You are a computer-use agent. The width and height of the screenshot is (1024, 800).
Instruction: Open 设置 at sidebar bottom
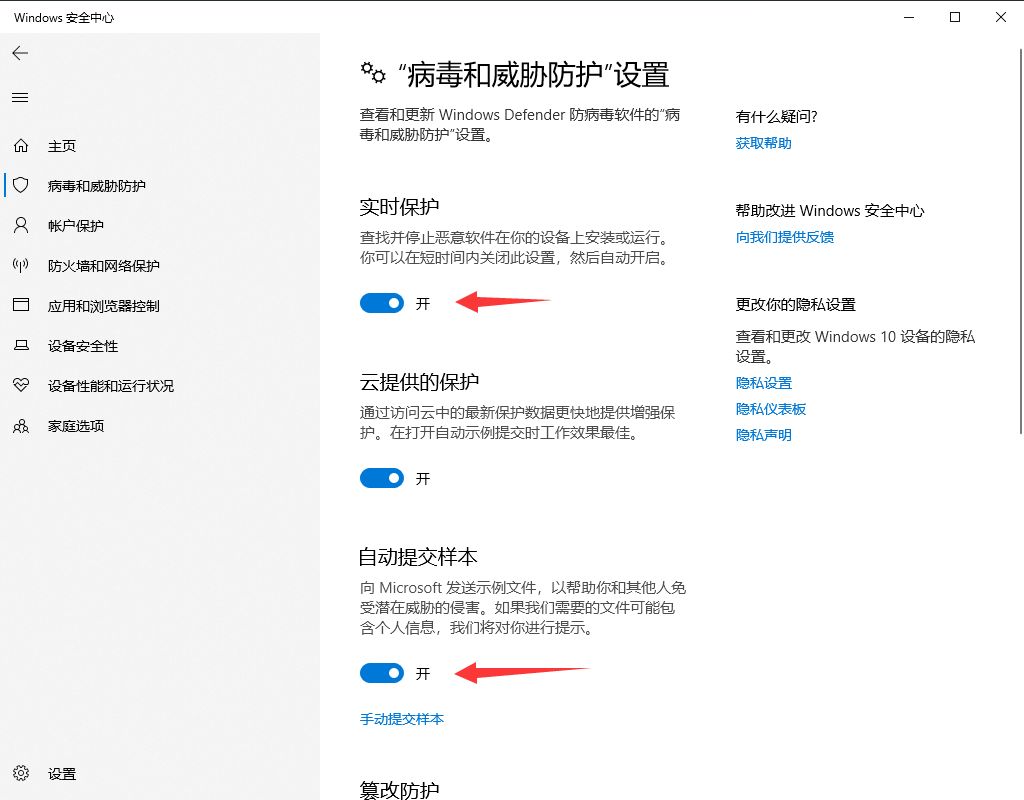[62, 774]
